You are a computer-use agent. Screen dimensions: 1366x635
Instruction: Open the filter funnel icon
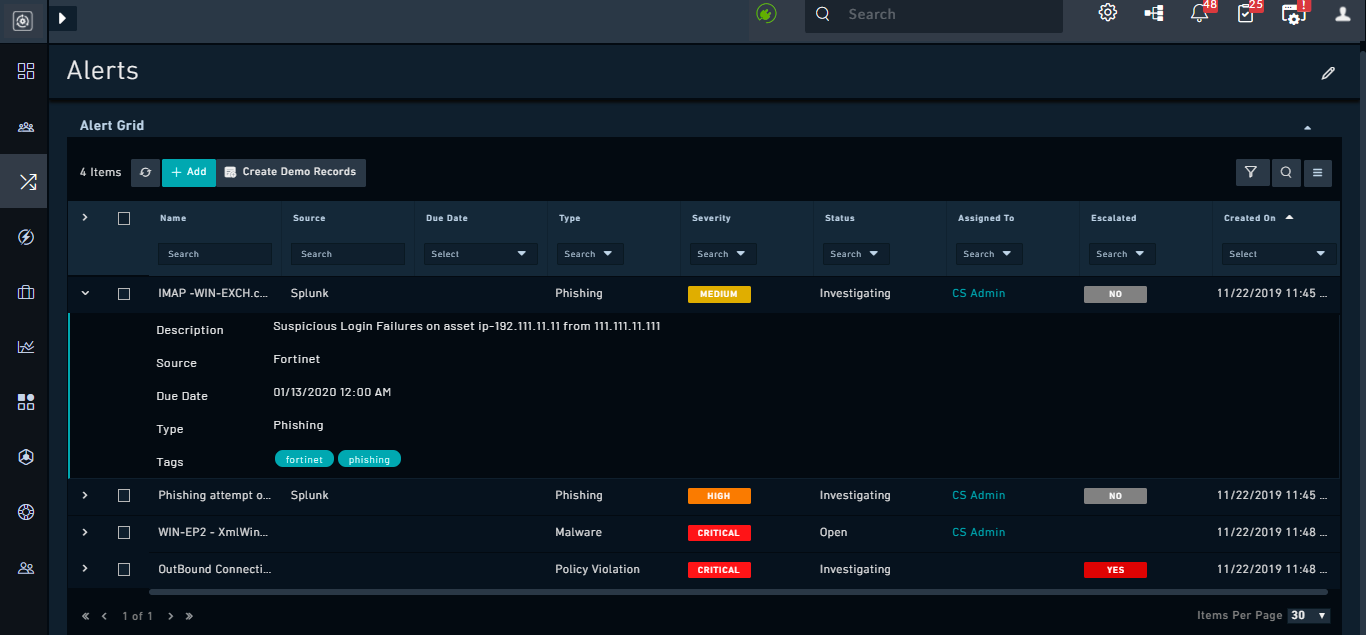click(1251, 172)
